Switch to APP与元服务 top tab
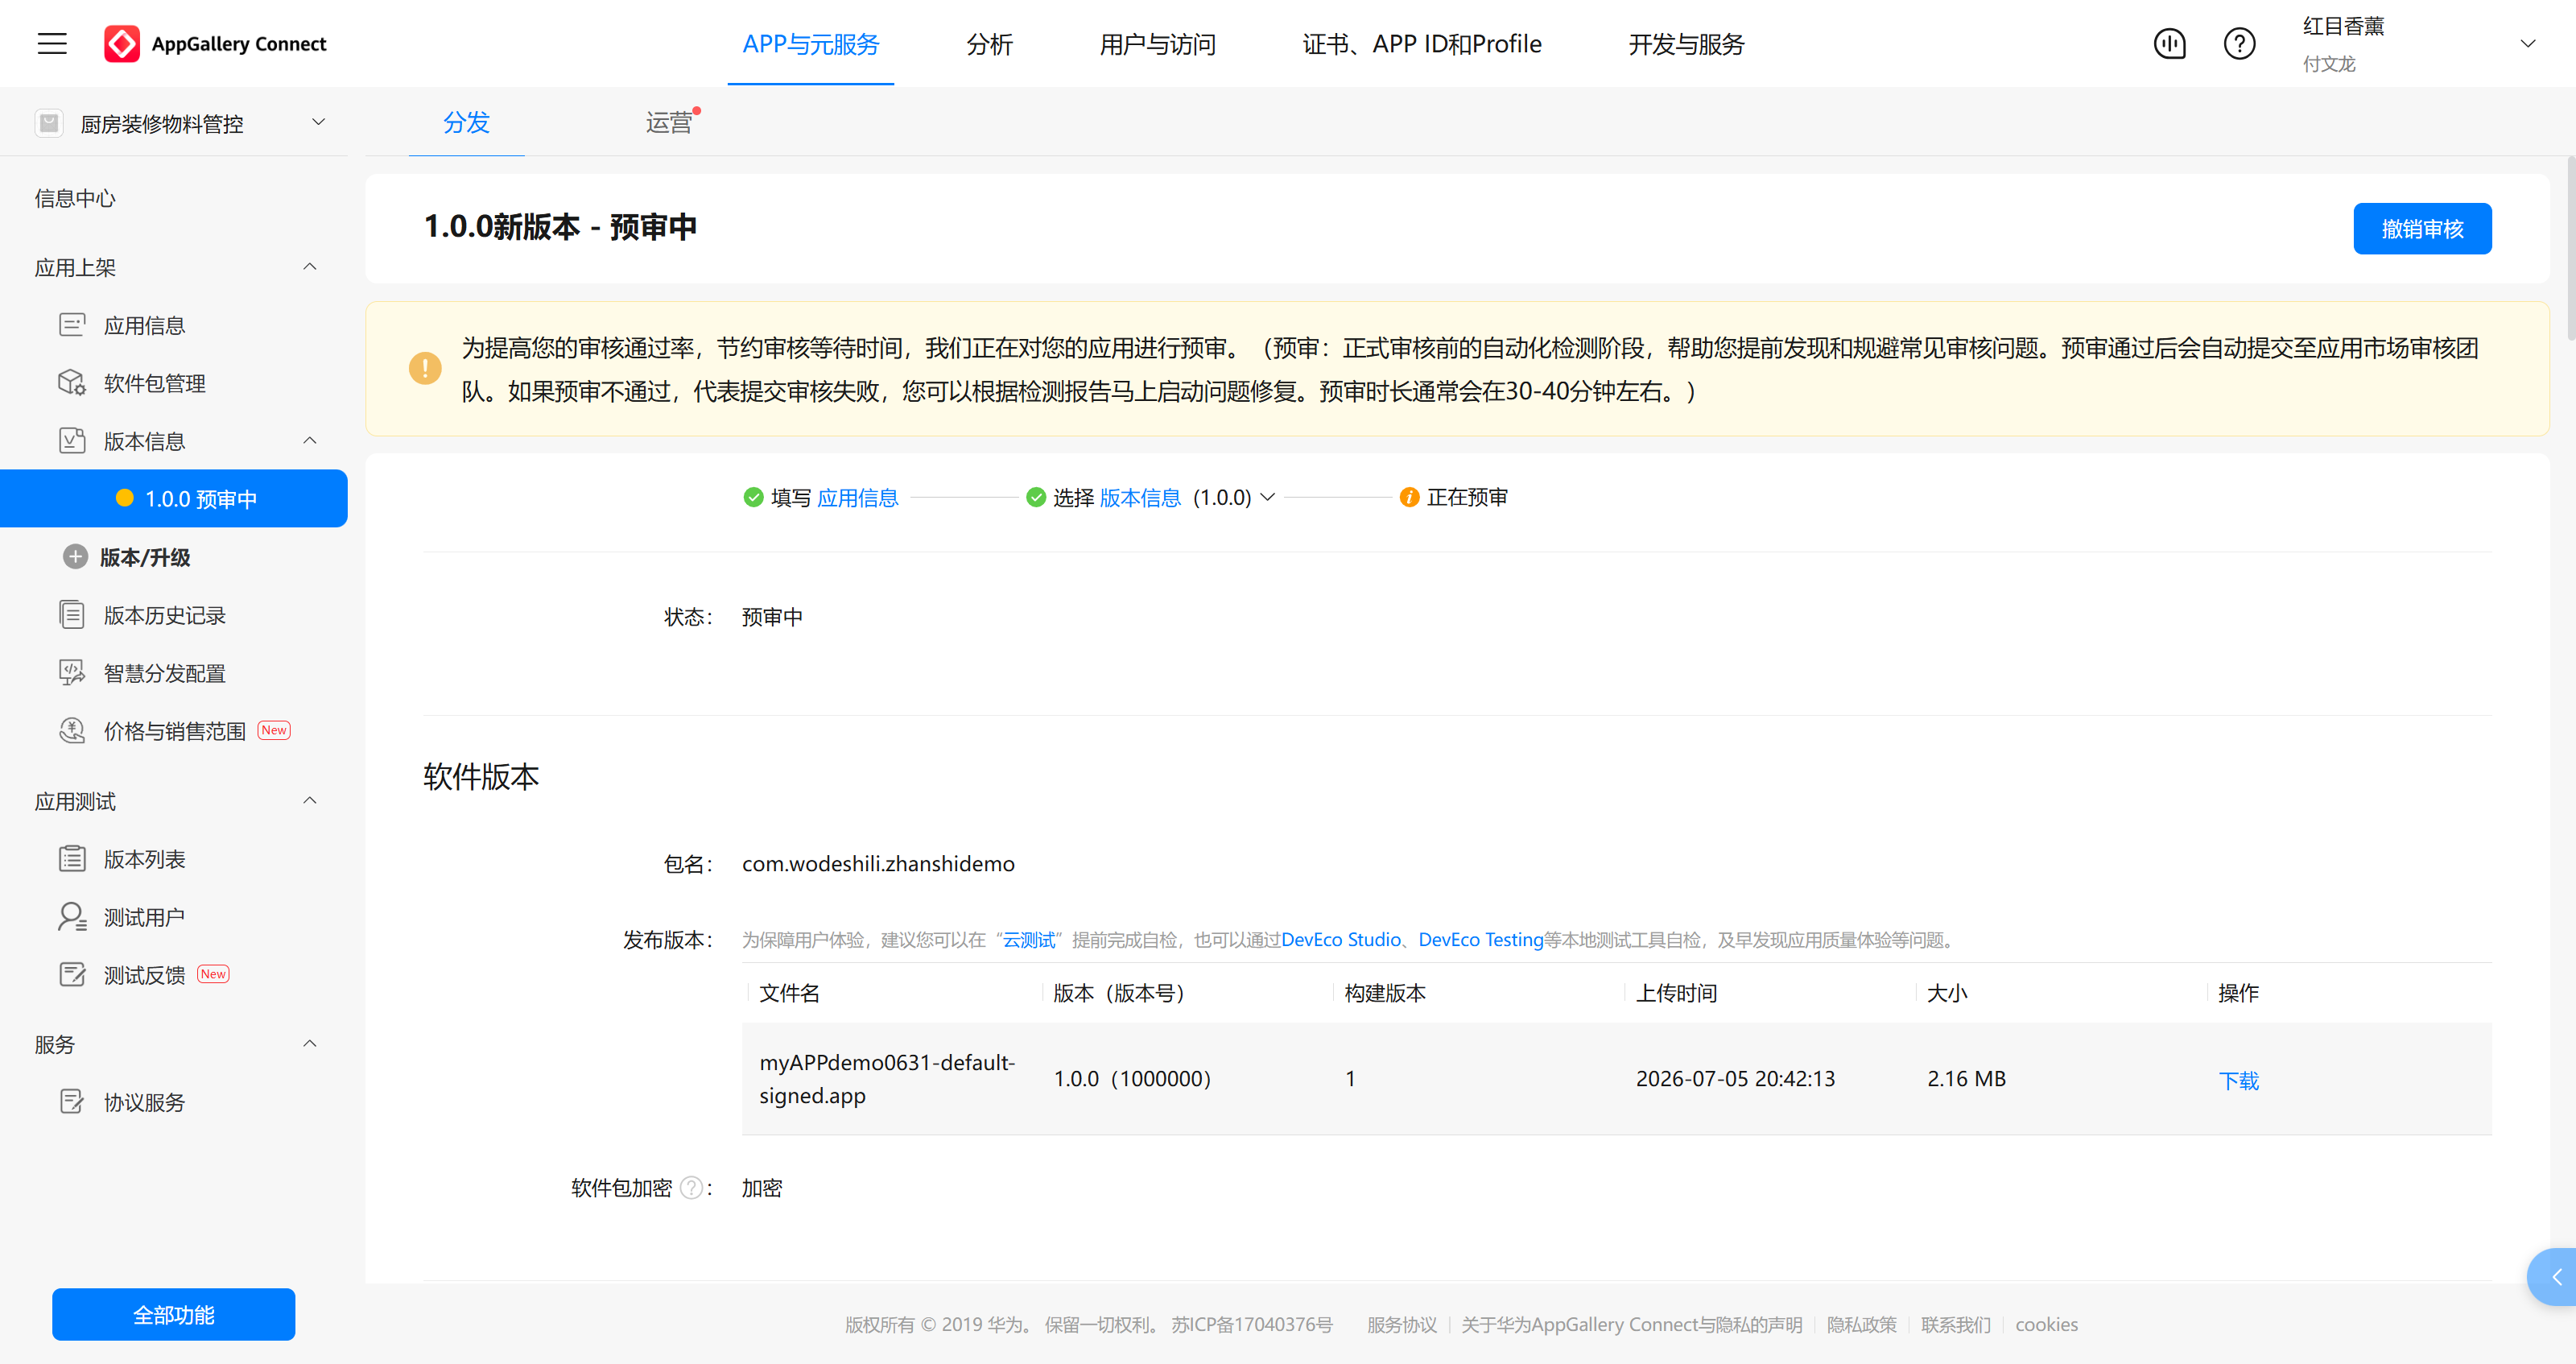The image size is (2576, 1364). tap(810, 44)
